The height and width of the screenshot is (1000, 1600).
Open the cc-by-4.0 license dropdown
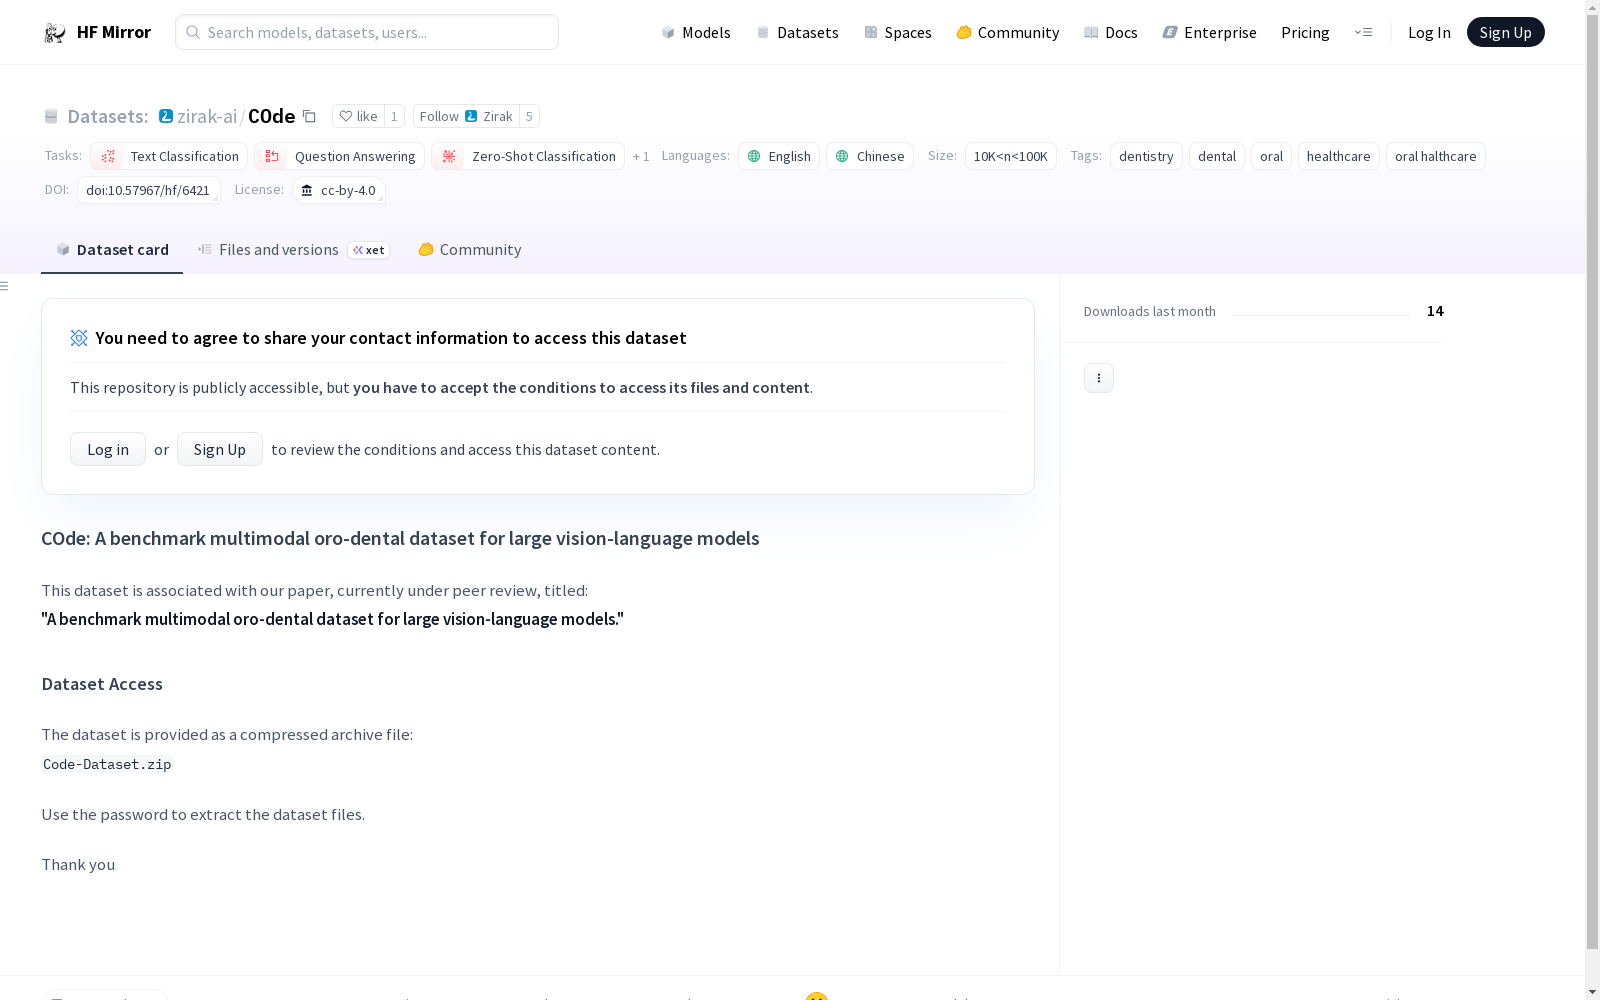coord(339,191)
